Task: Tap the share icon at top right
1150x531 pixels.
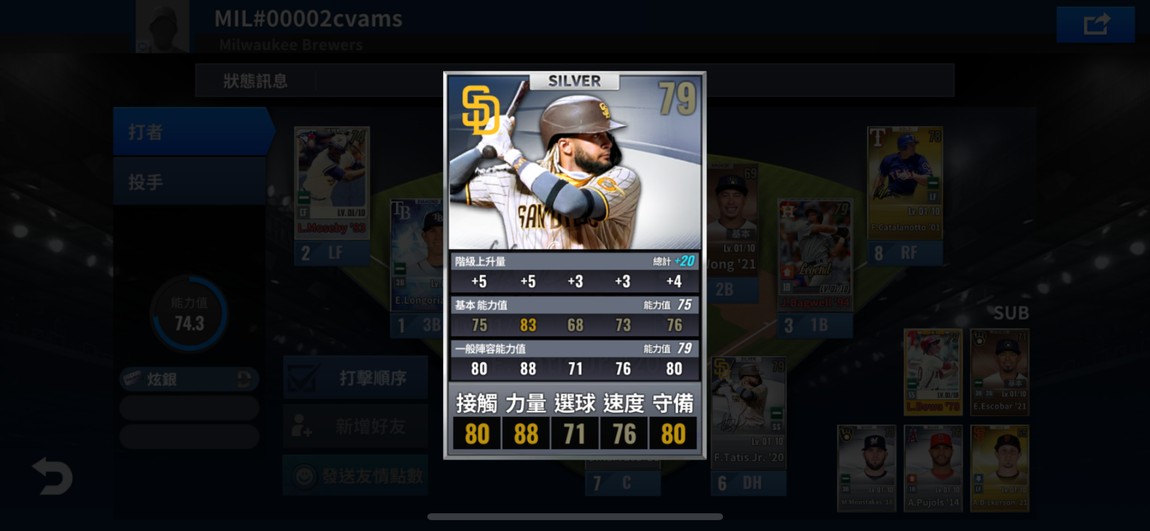Action: [1096, 24]
